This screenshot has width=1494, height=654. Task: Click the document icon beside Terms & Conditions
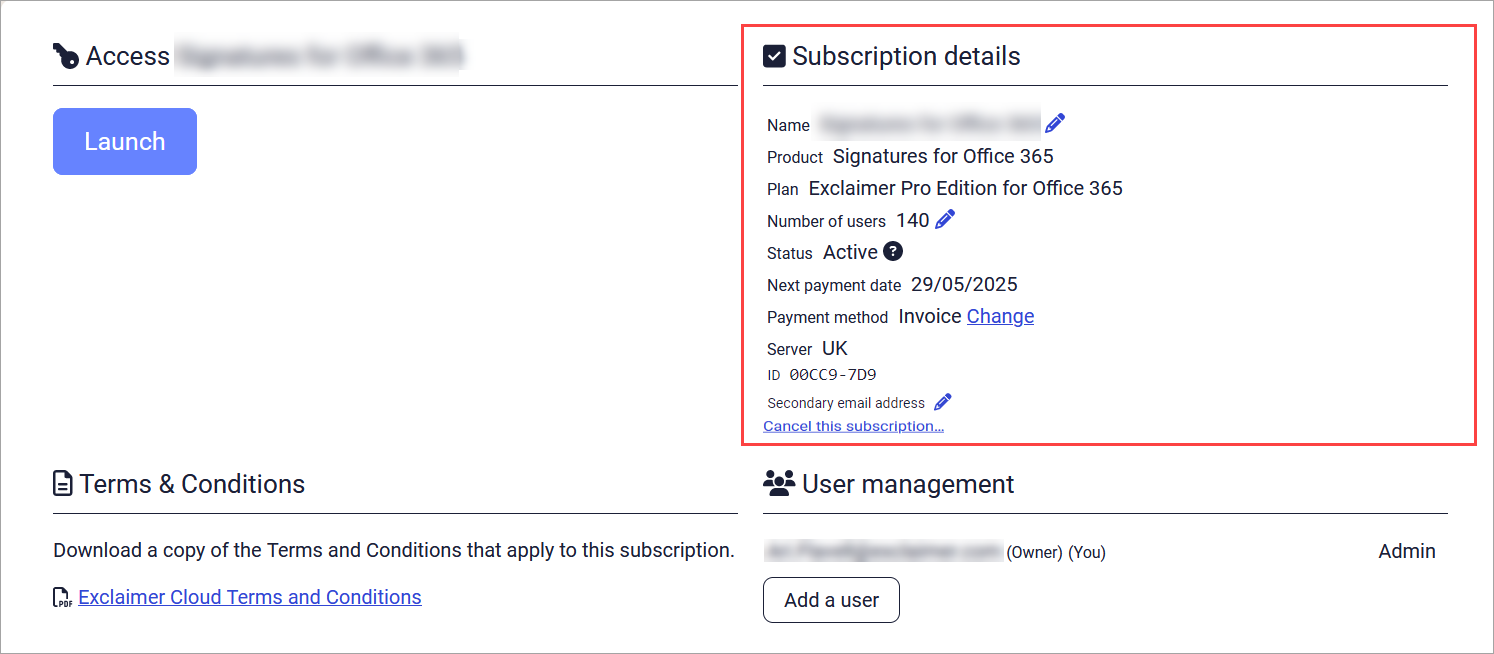tap(62, 483)
